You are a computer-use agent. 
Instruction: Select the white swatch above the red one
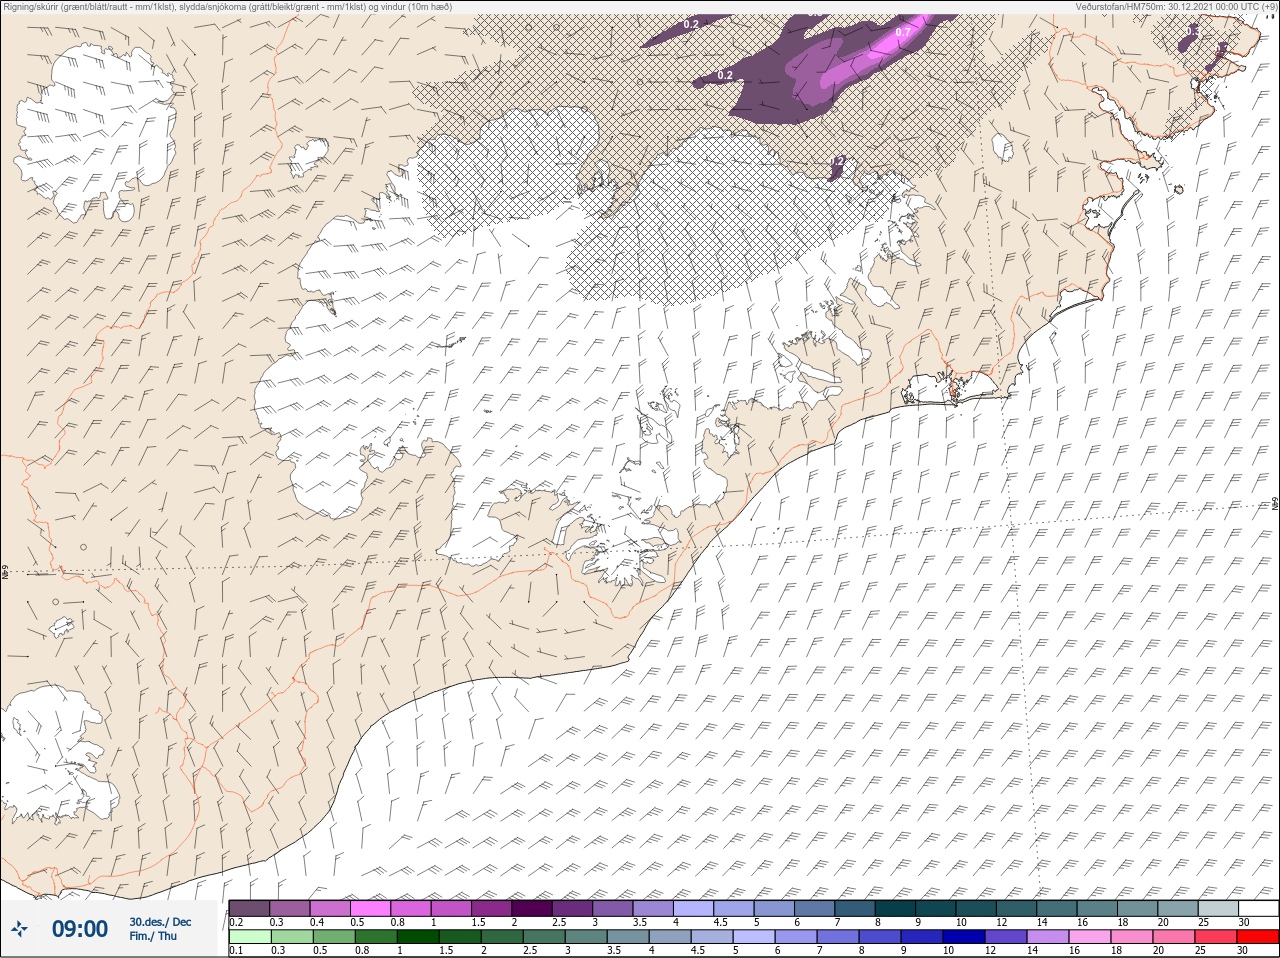(1257, 908)
